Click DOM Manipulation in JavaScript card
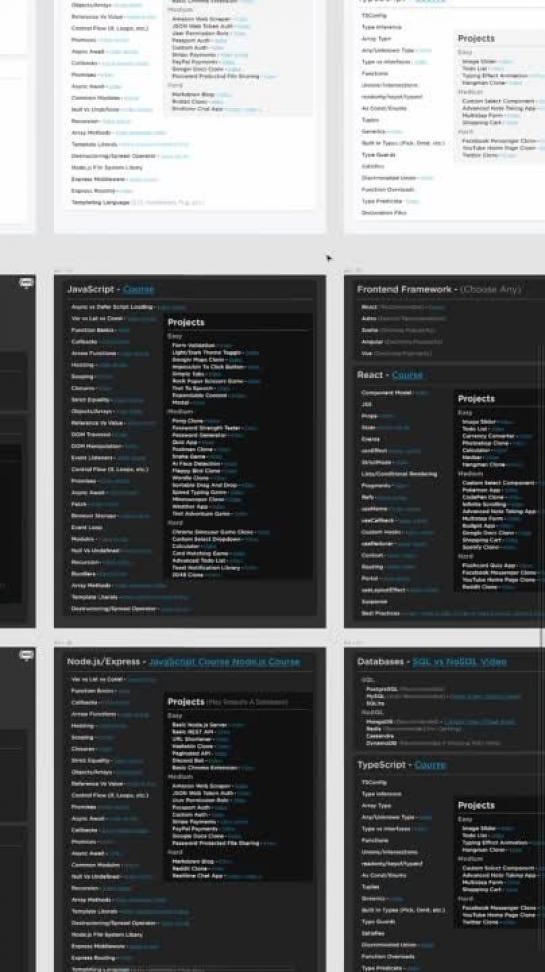Screen dimensions: 545x972 click(96, 446)
